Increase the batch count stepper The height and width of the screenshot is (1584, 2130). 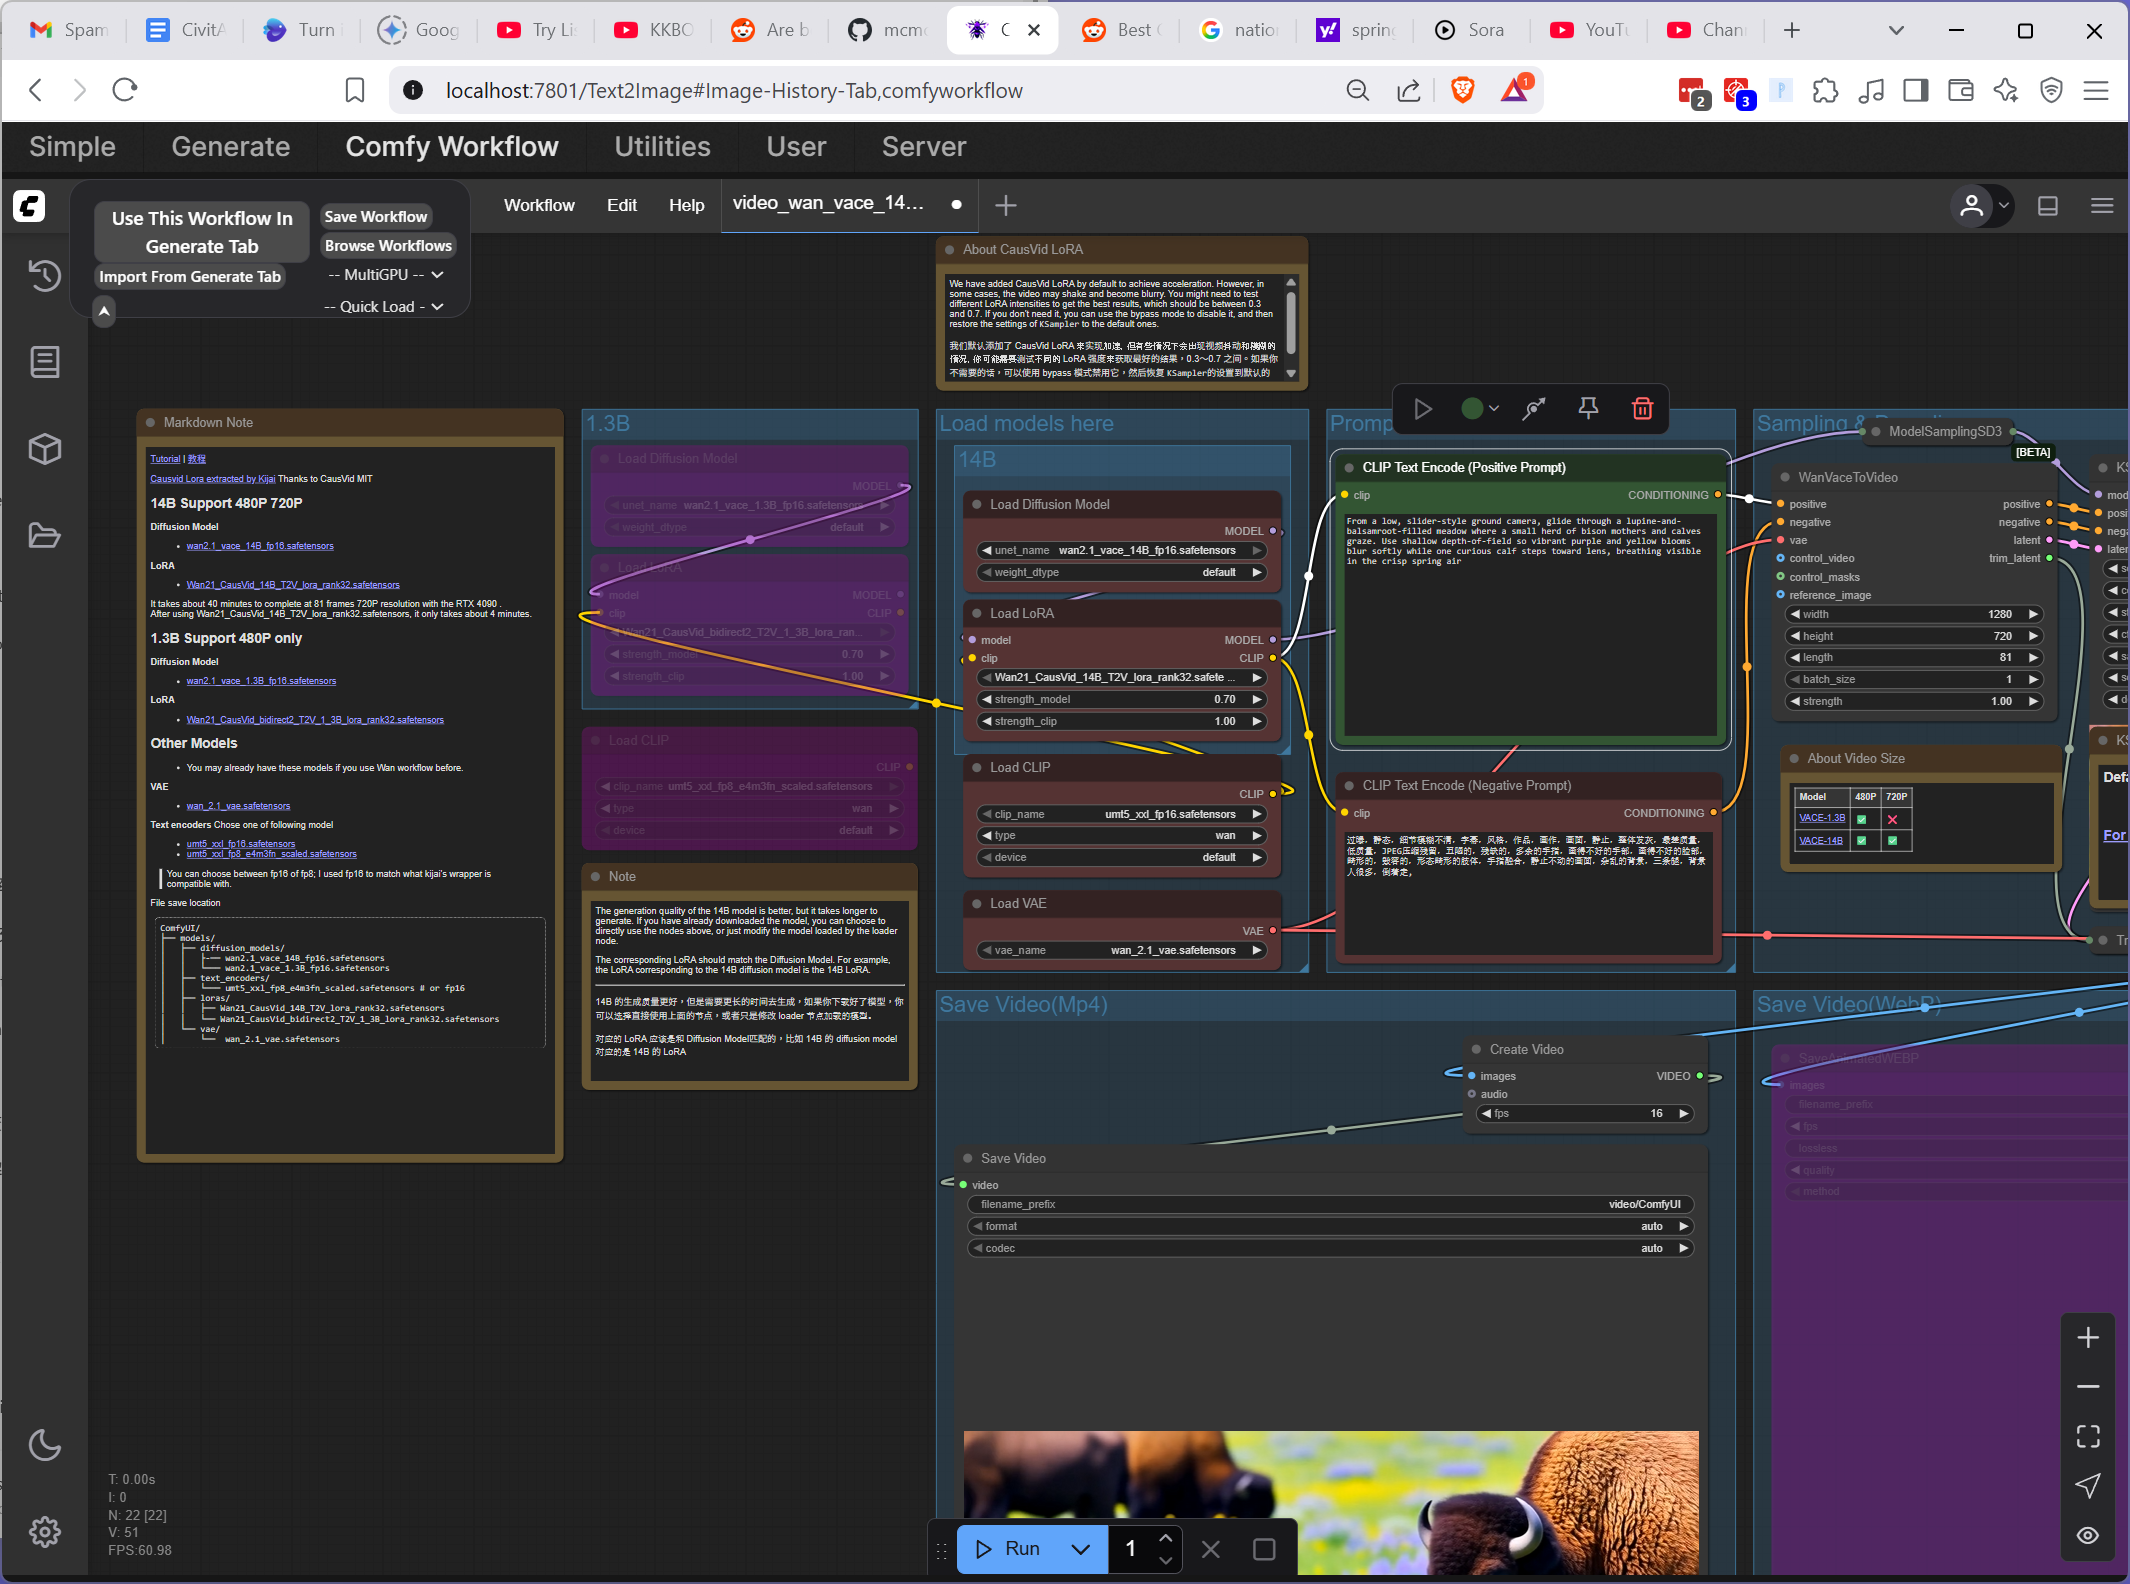point(1166,1539)
